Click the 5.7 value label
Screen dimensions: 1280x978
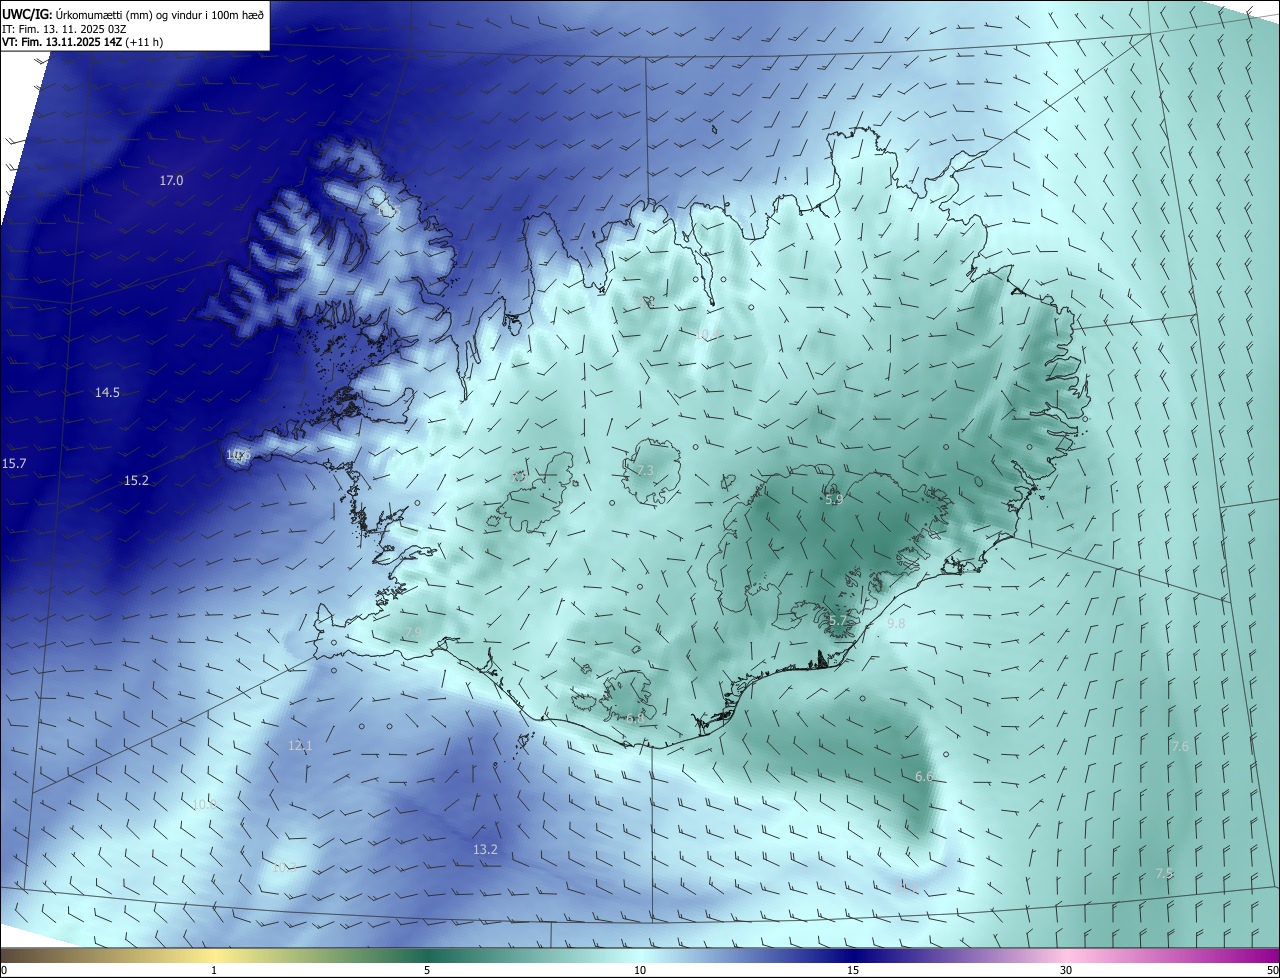(x=838, y=621)
